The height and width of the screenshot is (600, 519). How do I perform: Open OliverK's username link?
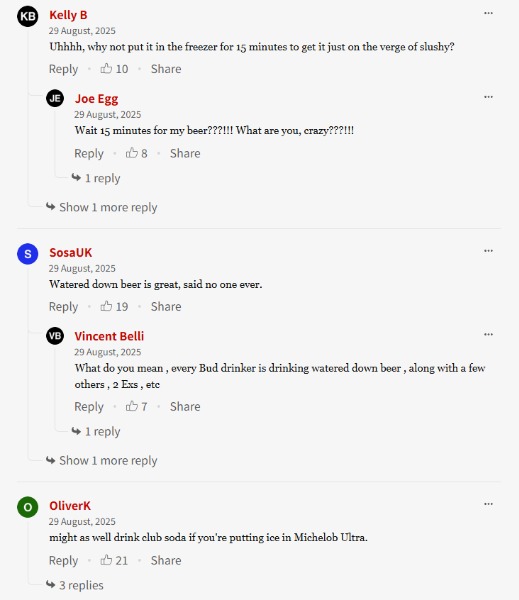click(x=70, y=505)
